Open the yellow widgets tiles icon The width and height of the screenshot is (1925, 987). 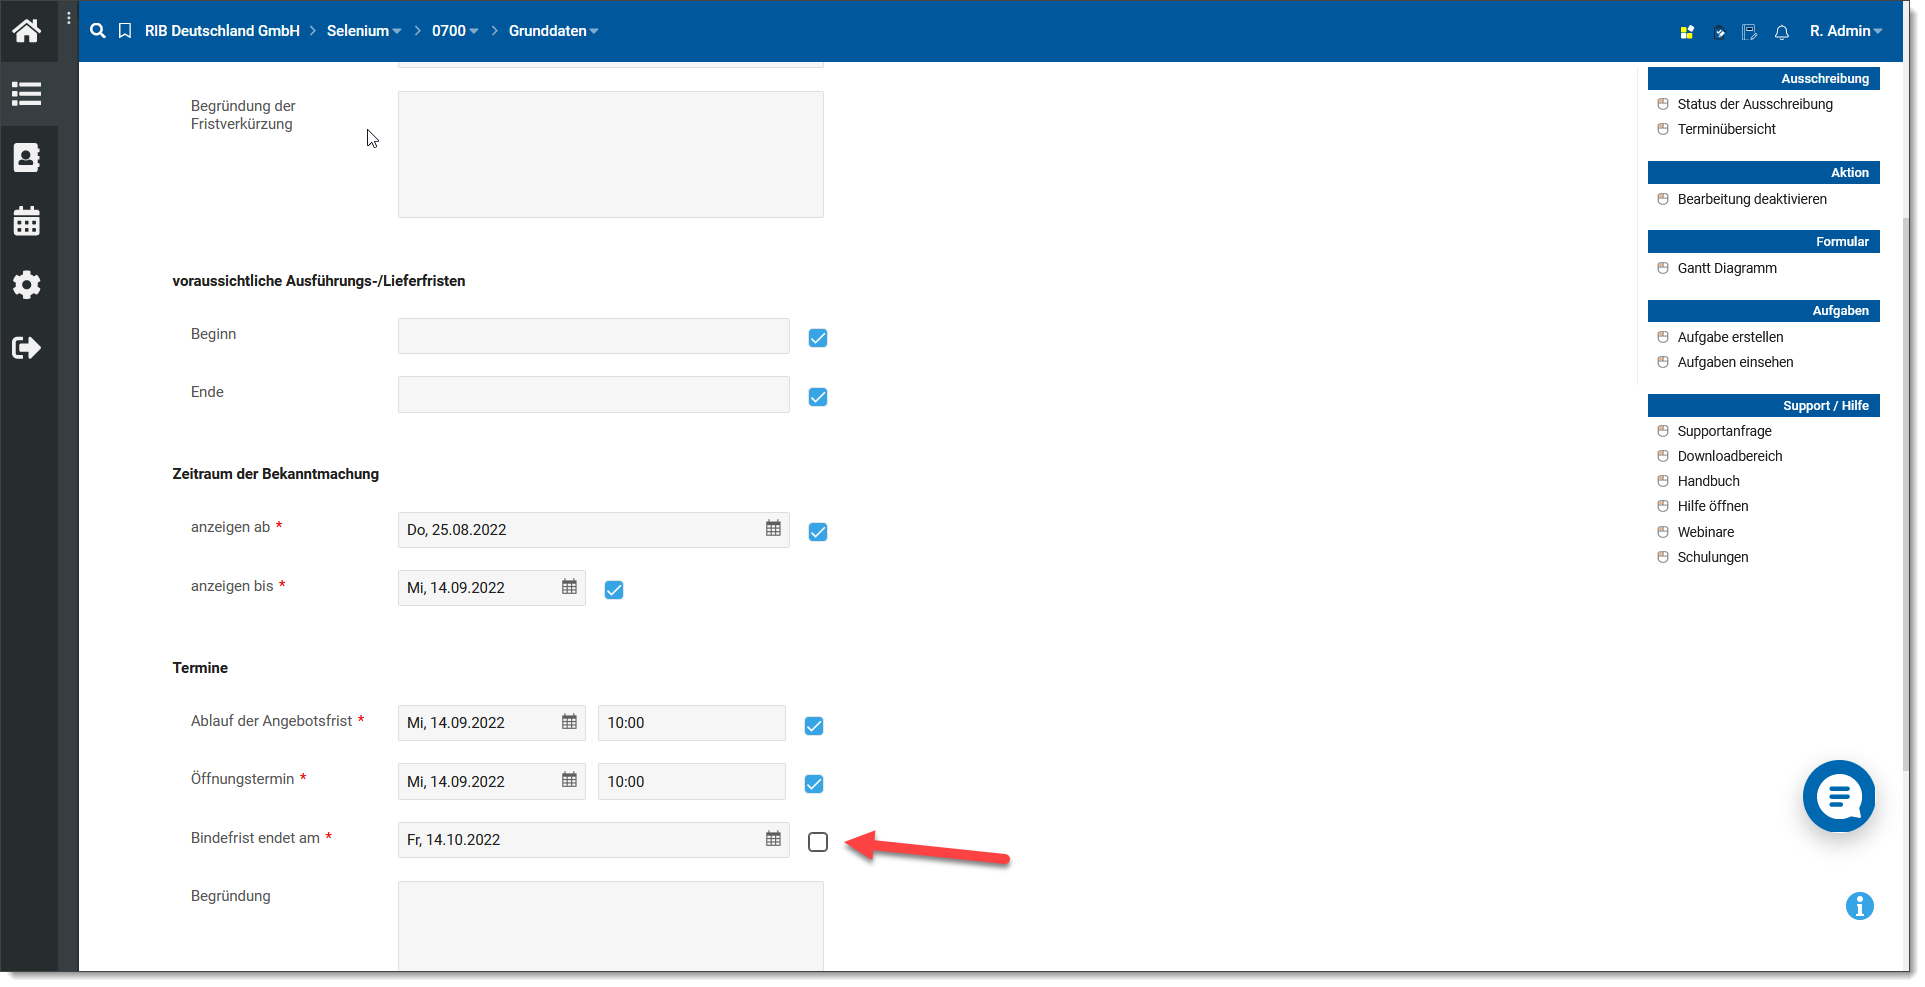(1687, 32)
